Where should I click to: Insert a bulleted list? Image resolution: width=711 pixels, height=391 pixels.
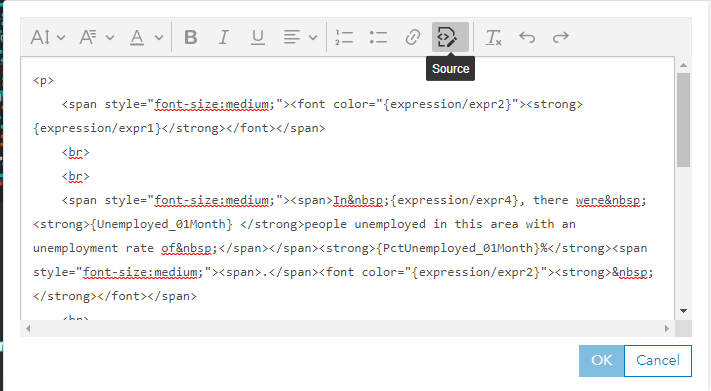point(378,37)
